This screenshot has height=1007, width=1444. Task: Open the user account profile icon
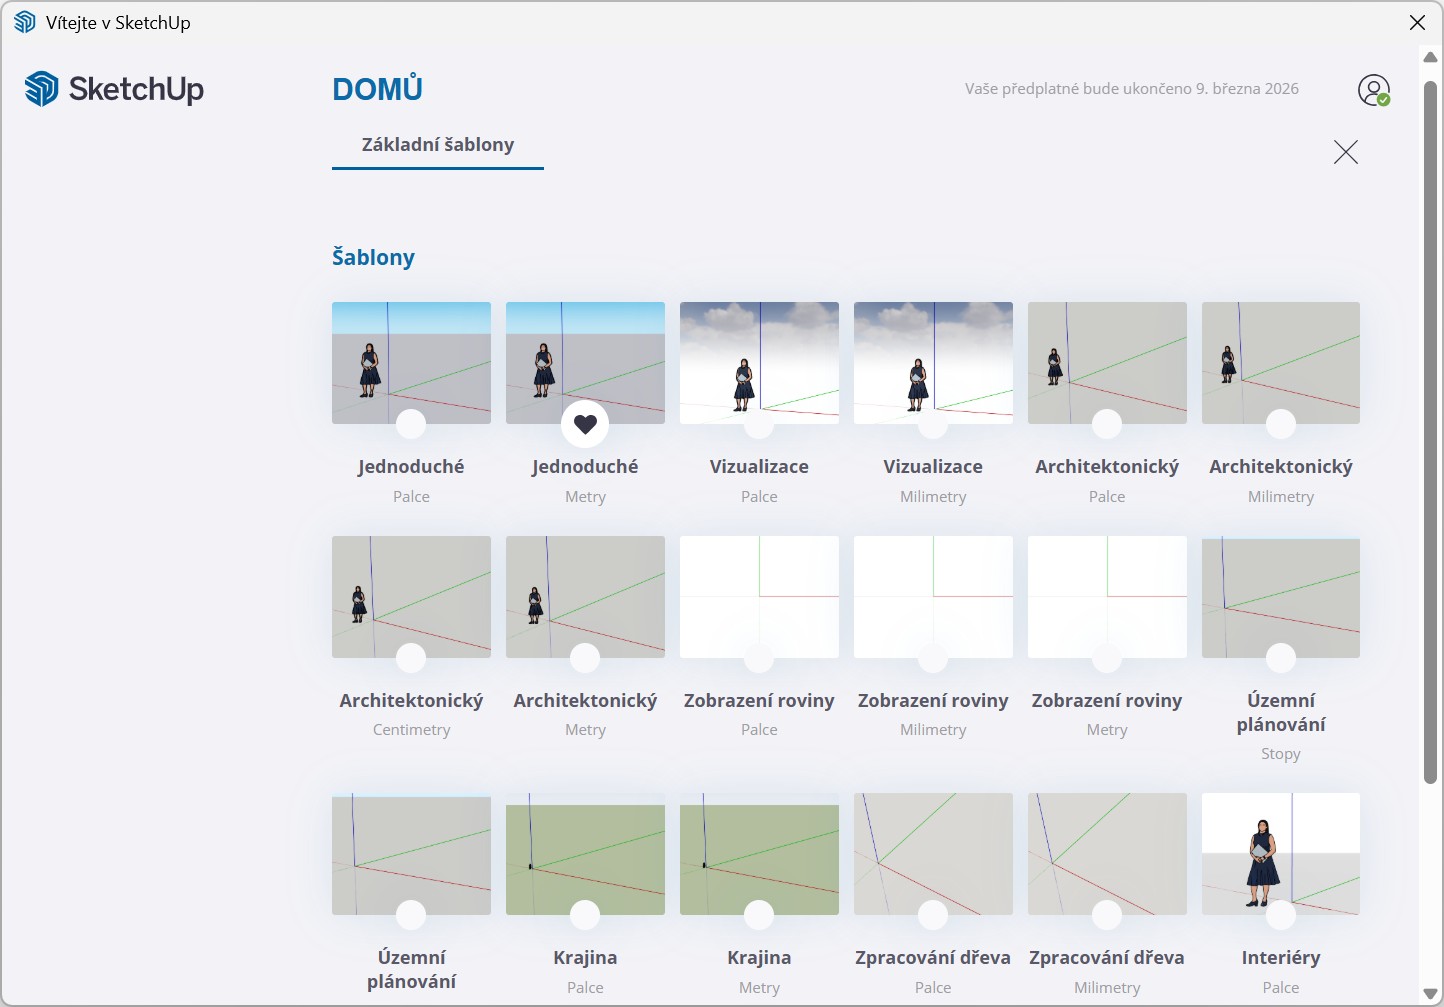click(x=1373, y=90)
